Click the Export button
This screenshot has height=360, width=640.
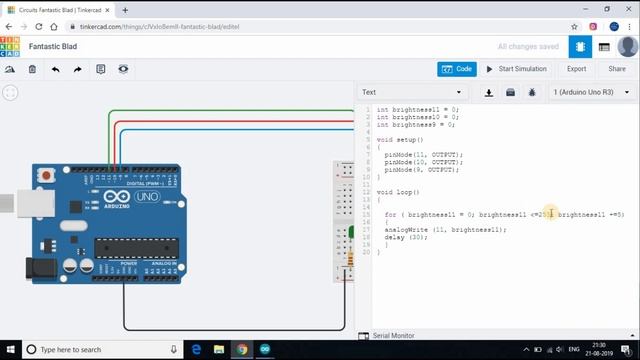[x=576, y=69]
